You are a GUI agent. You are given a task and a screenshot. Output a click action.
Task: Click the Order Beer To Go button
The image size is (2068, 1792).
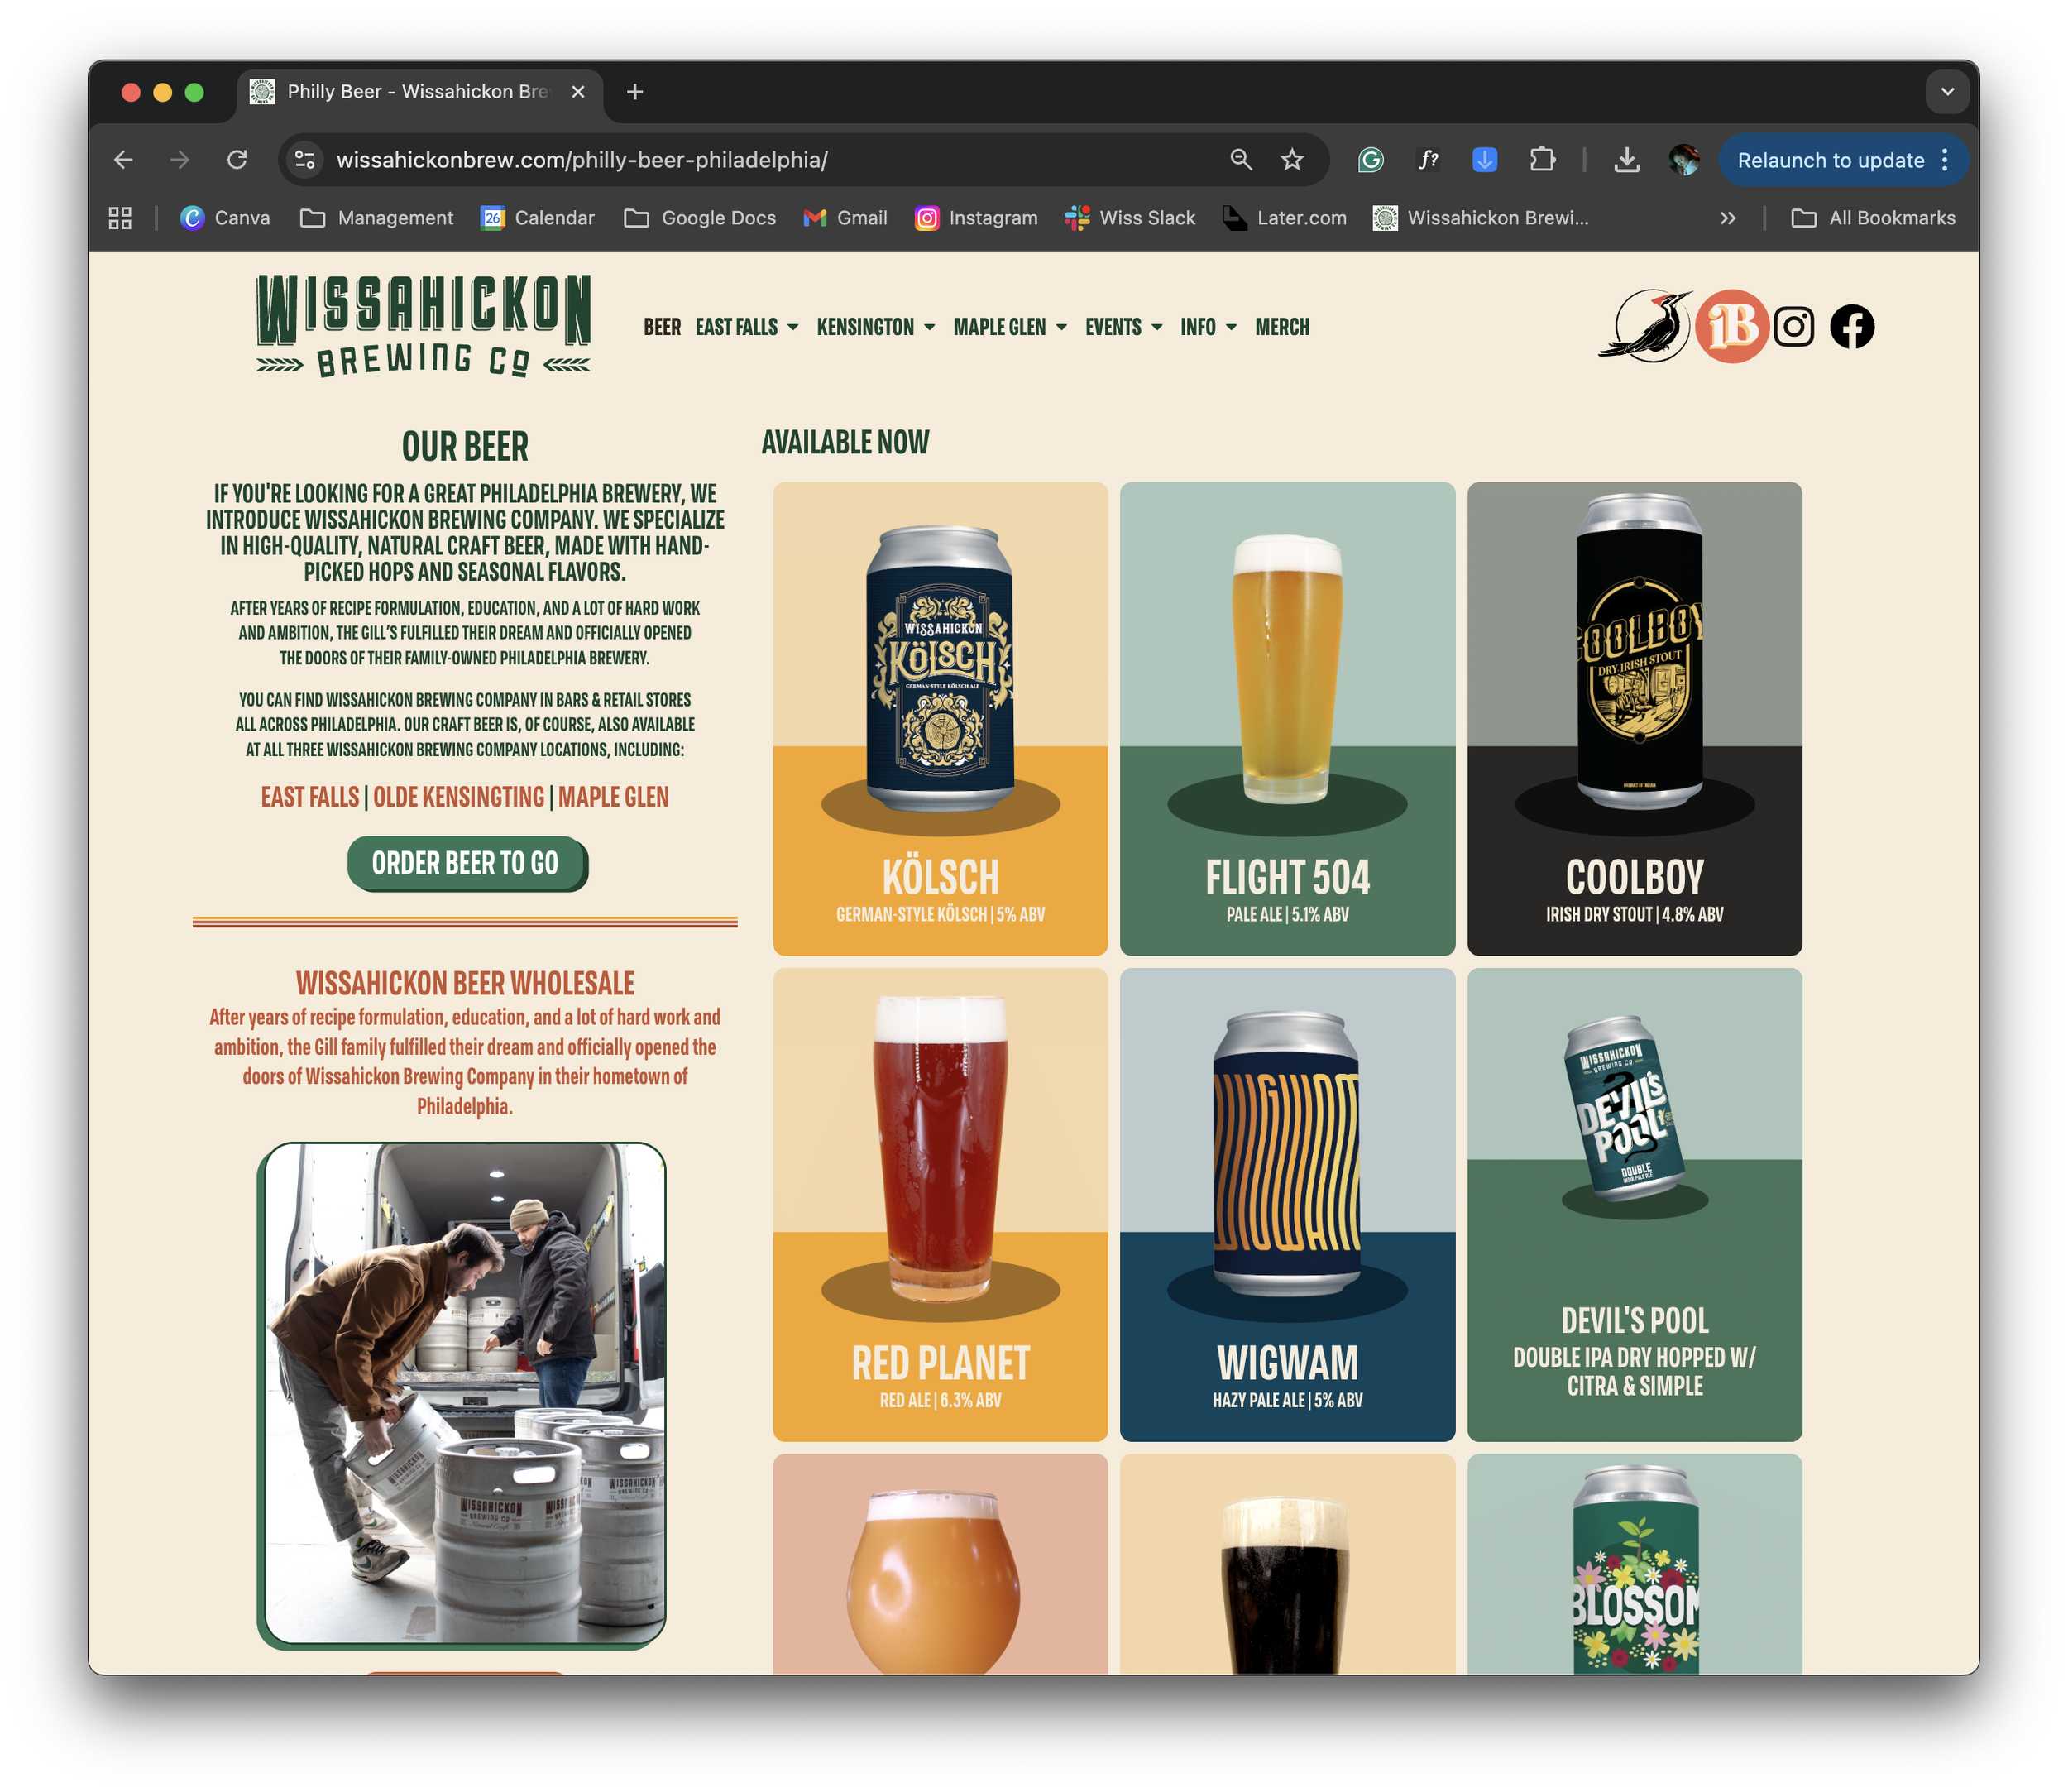pyautogui.click(x=466, y=863)
